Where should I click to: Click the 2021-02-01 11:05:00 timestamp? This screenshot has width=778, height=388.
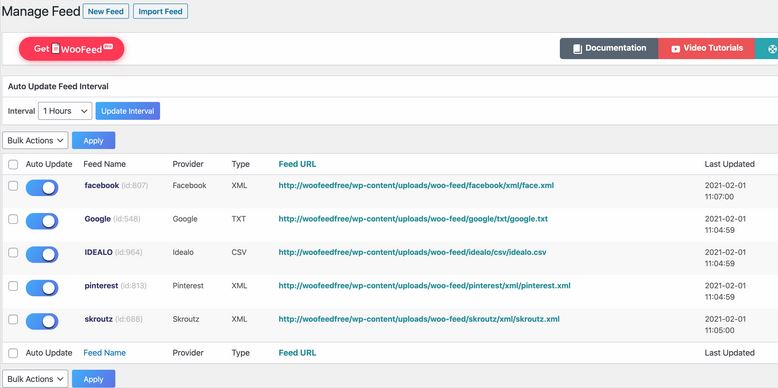click(x=725, y=324)
